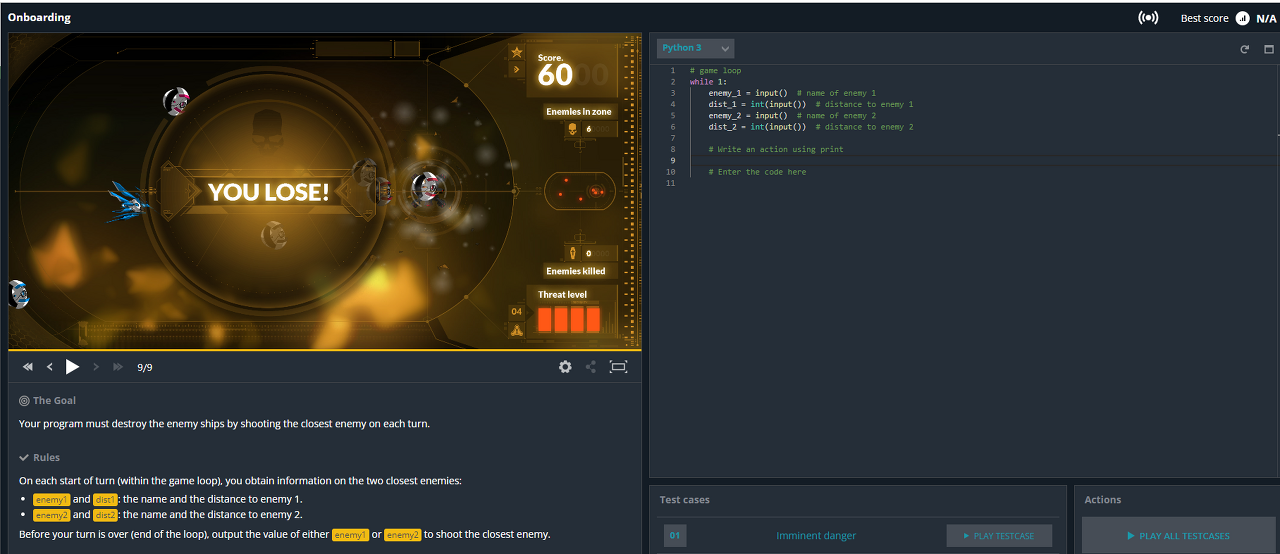Viewport: 1280px width, 554px height.
Task: Click the Rules section heading
Action: tap(46, 458)
